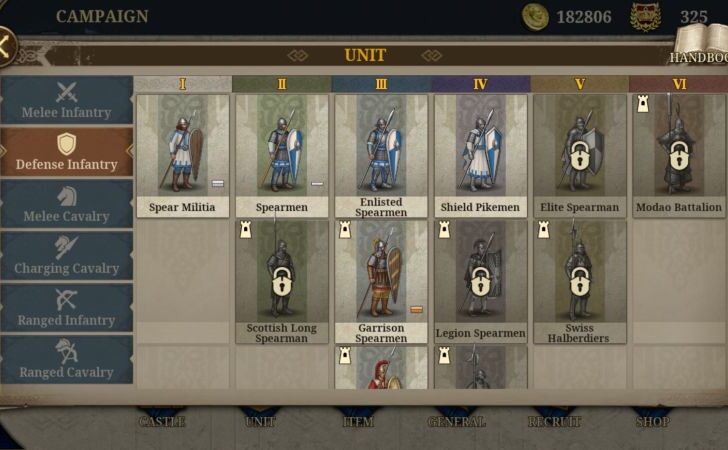Select the Ranged Infantry crossbow category
This screenshot has height=450, width=728.
pyautogui.click(x=66, y=308)
